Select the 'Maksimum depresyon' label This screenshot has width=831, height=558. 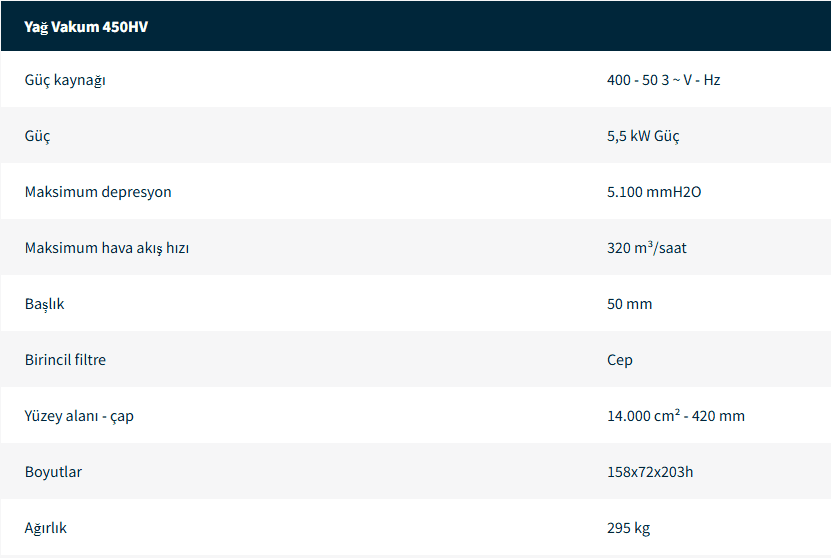tap(98, 192)
